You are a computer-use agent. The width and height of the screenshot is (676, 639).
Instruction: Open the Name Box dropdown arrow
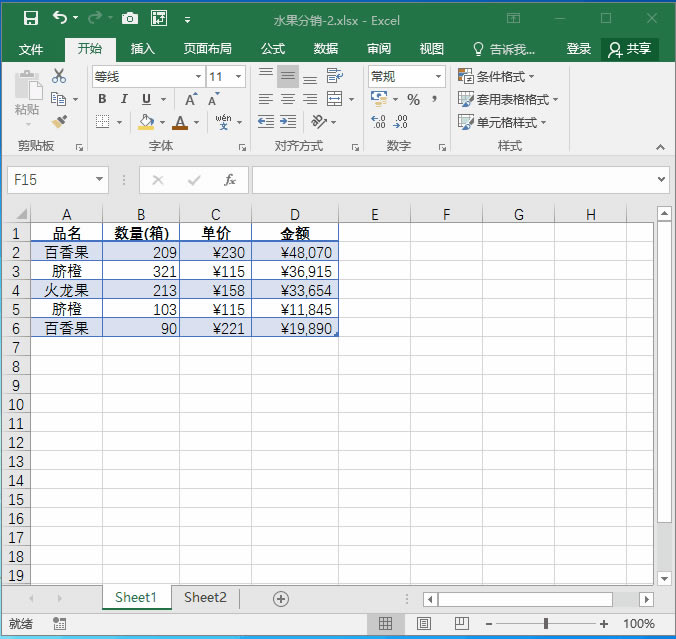[99, 180]
